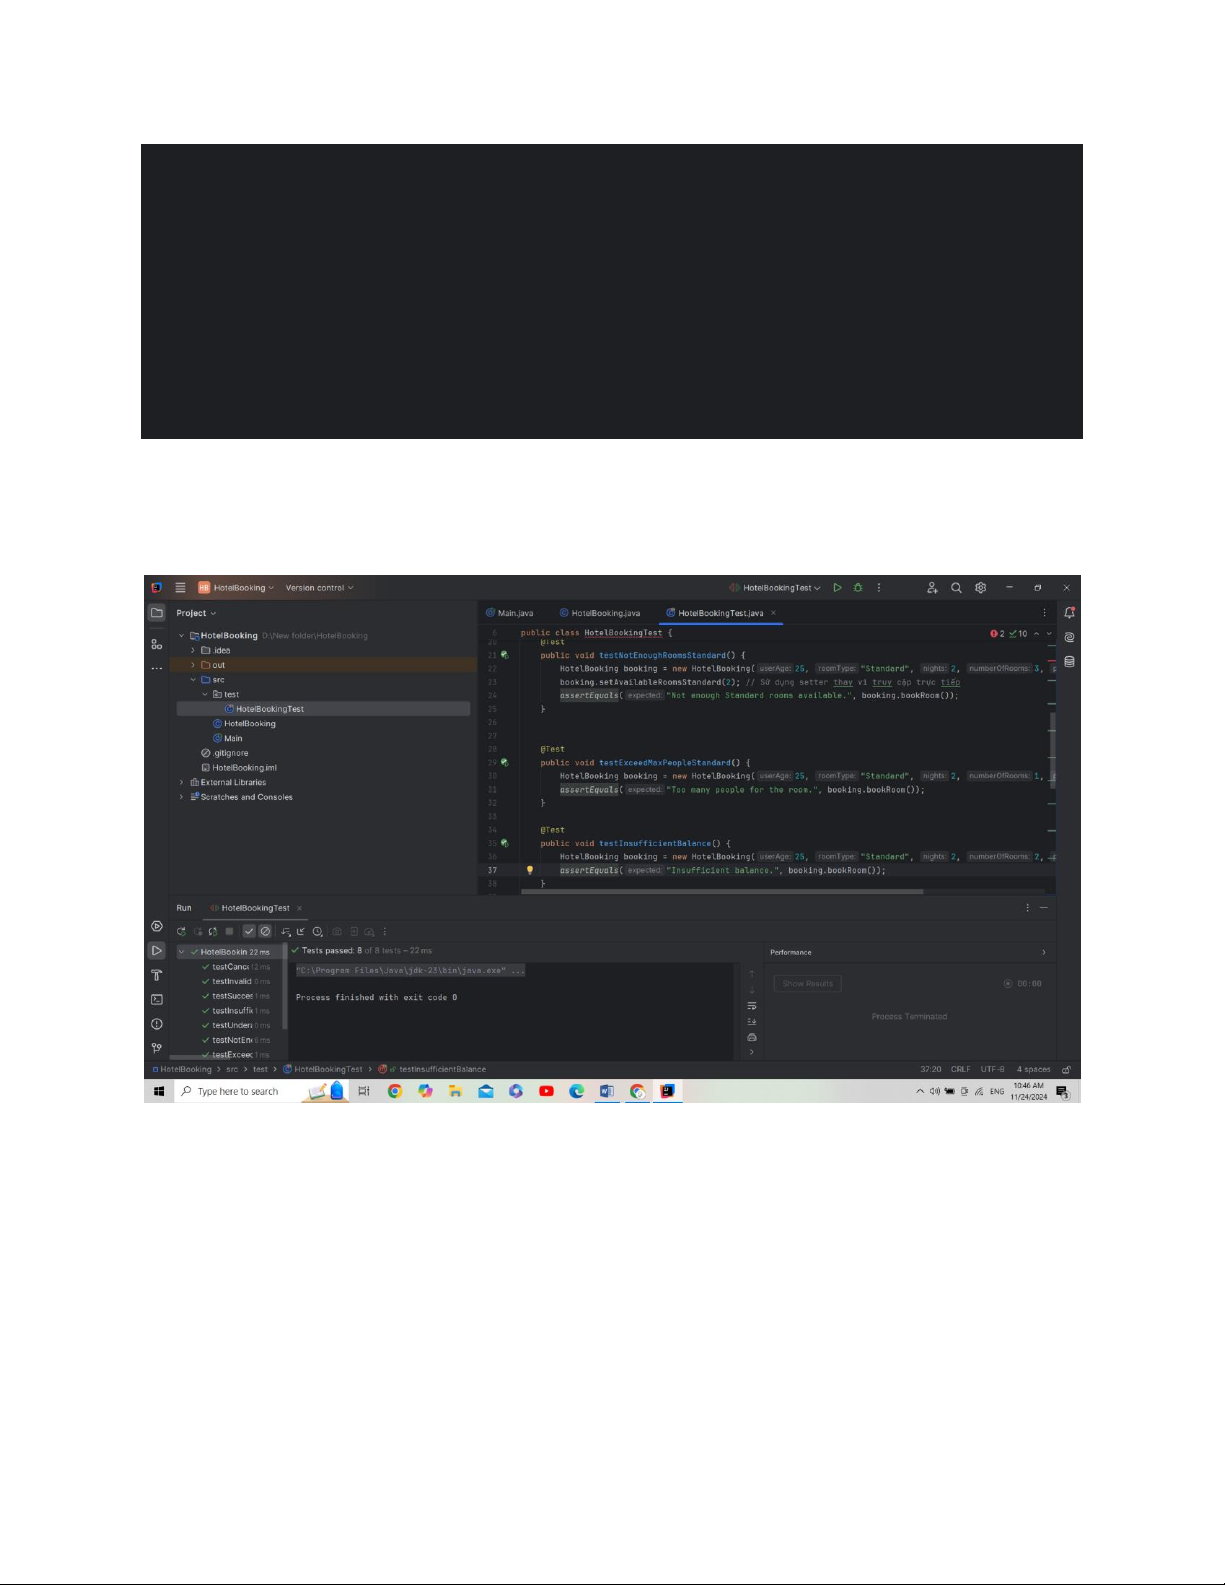Open the Notifications bell in right sidebar
This screenshot has width=1225, height=1585.
pyautogui.click(x=1069, y=613)
